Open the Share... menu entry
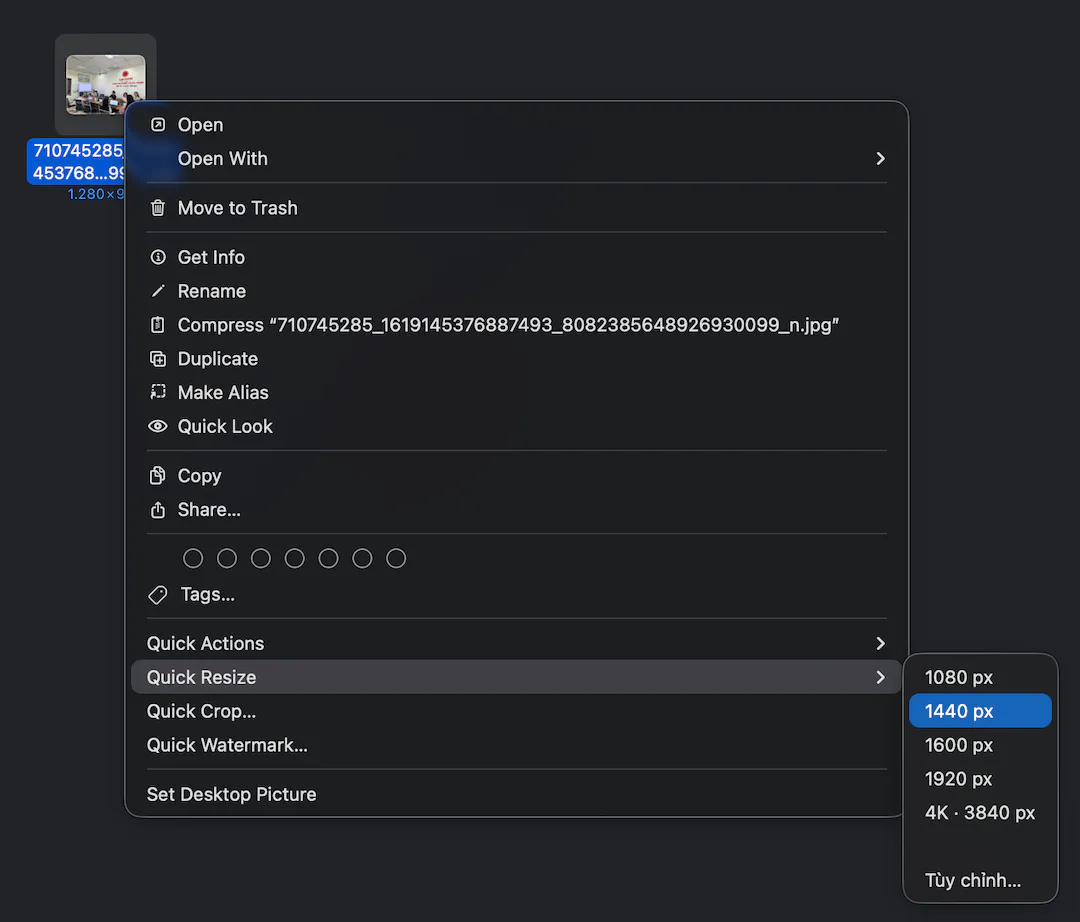 click(x=517, y=510)
